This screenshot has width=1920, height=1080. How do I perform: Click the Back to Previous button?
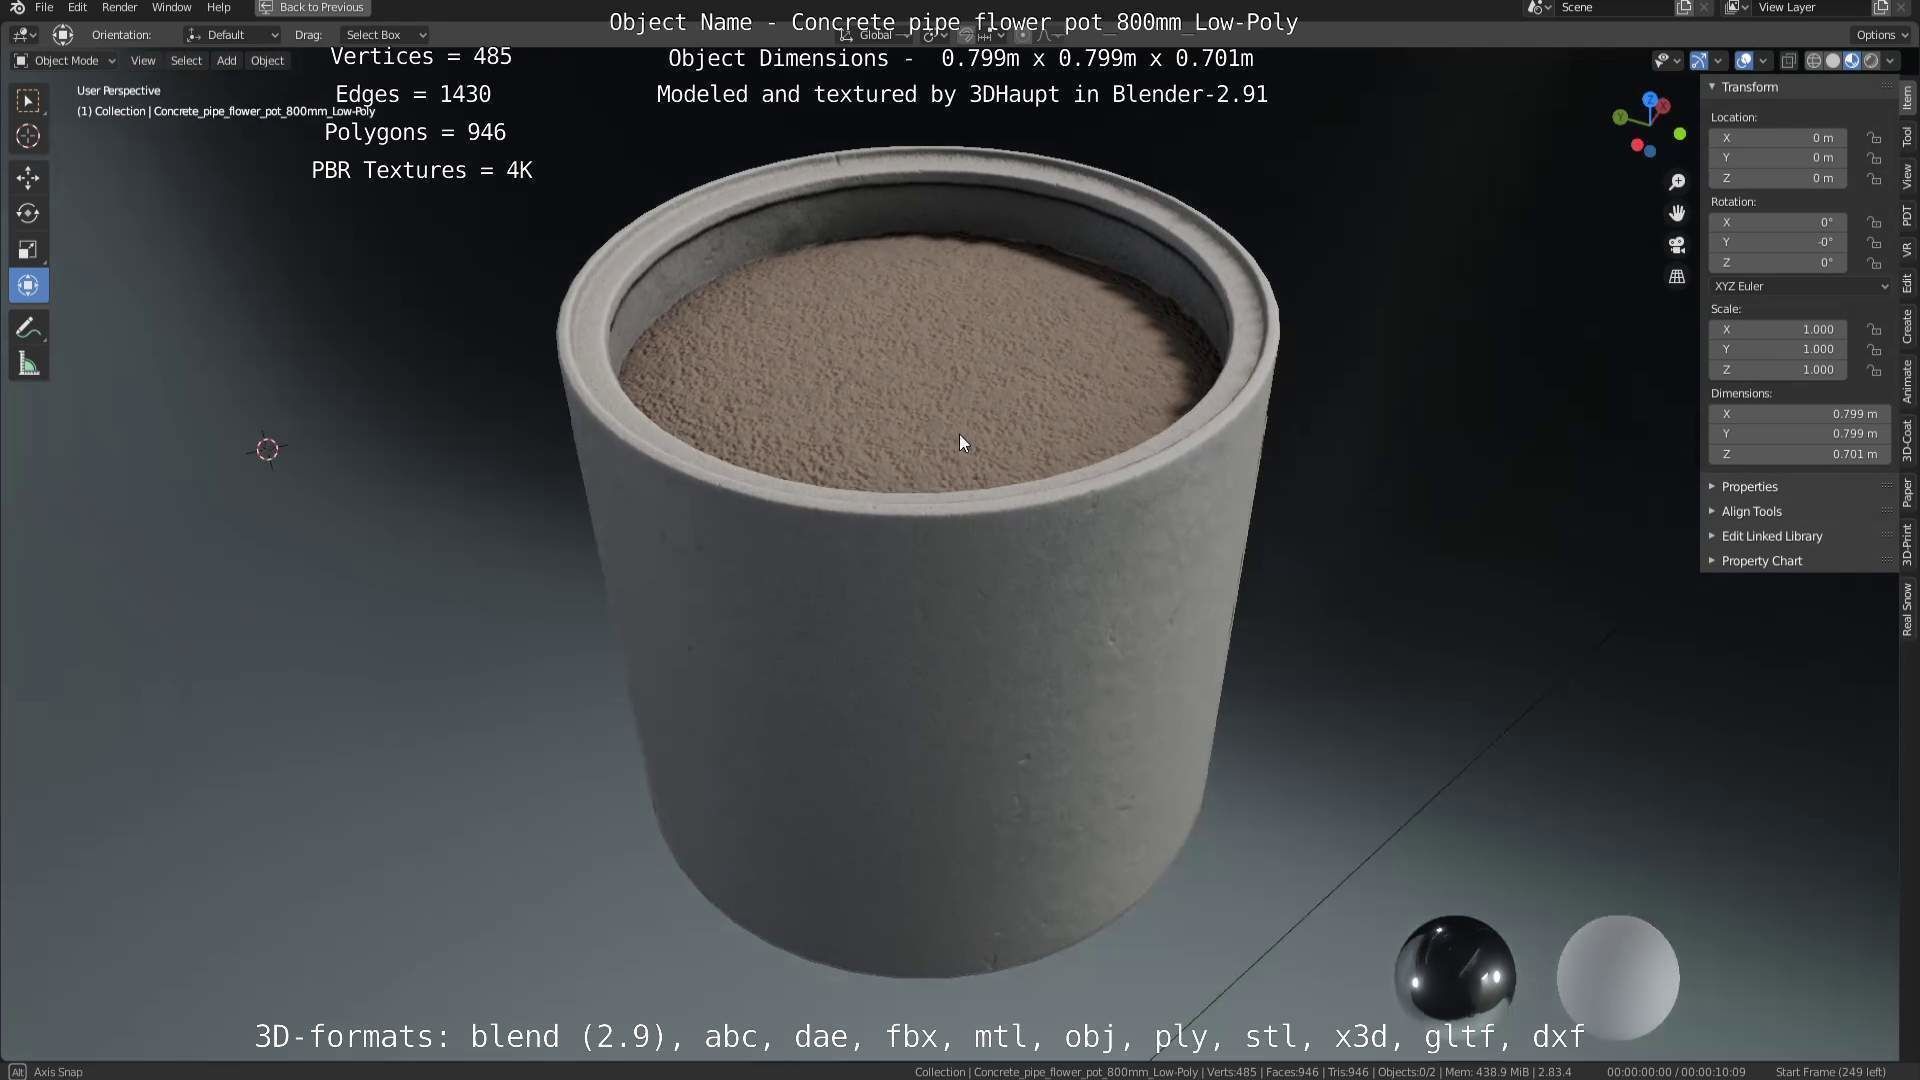312,7
